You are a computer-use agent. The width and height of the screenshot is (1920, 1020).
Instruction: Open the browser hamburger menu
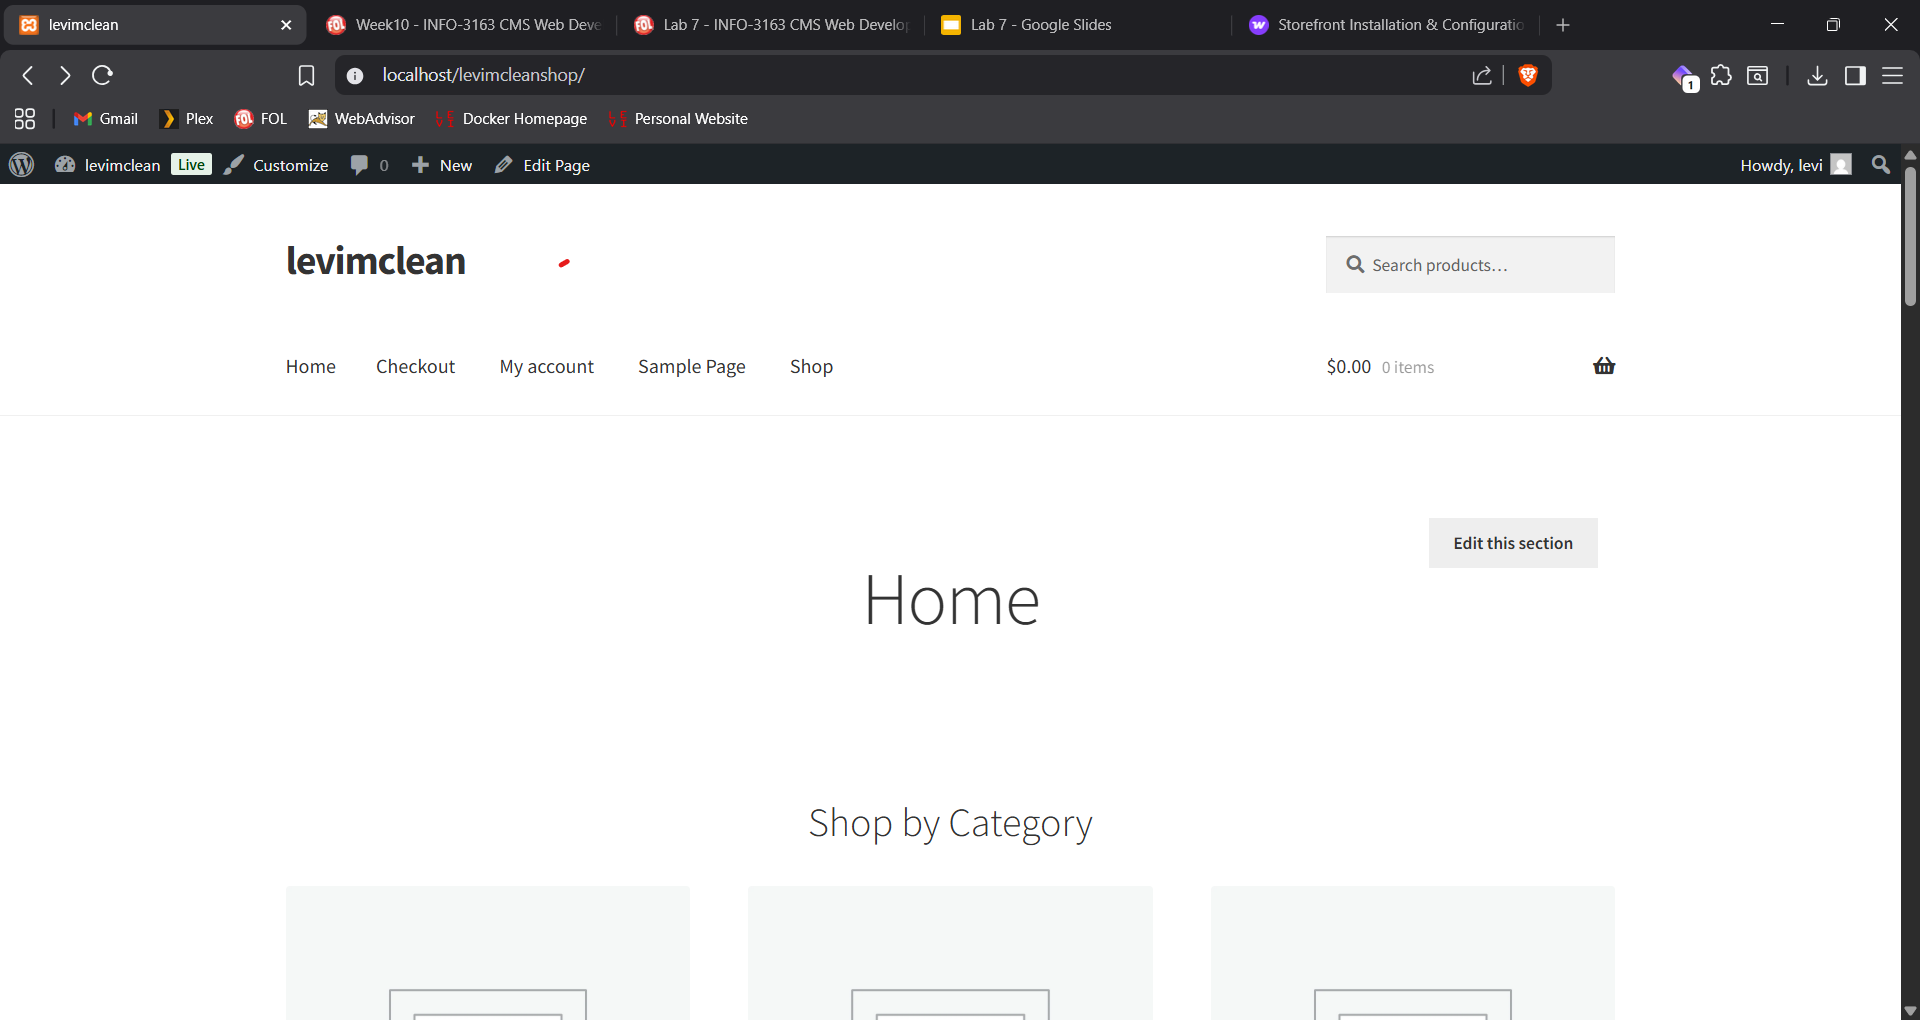coord(1892,75)
